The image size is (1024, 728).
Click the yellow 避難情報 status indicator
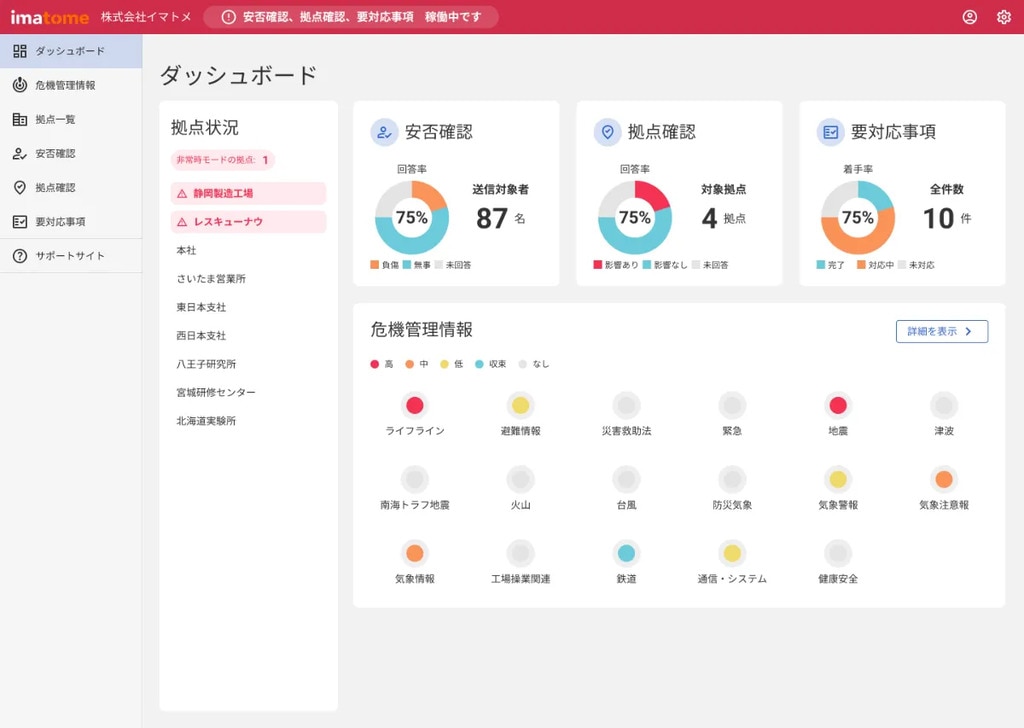(520, 405)
